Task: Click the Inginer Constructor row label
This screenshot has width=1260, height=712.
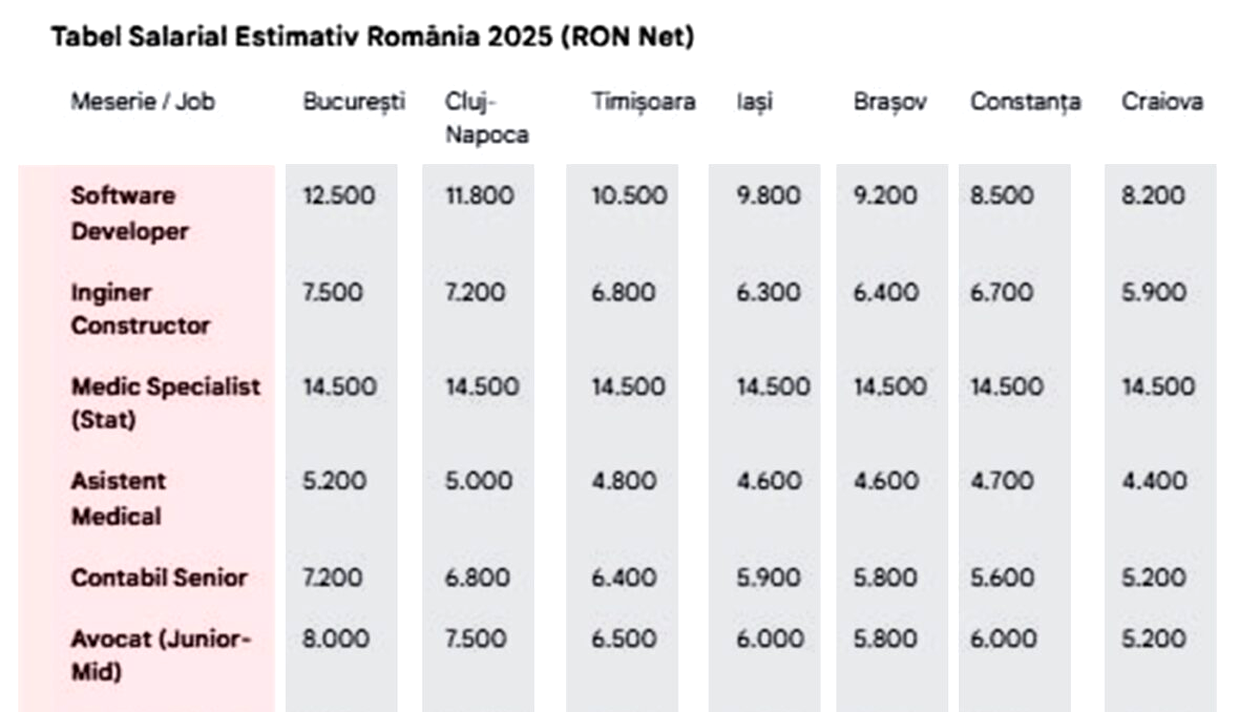Action: 140,309
